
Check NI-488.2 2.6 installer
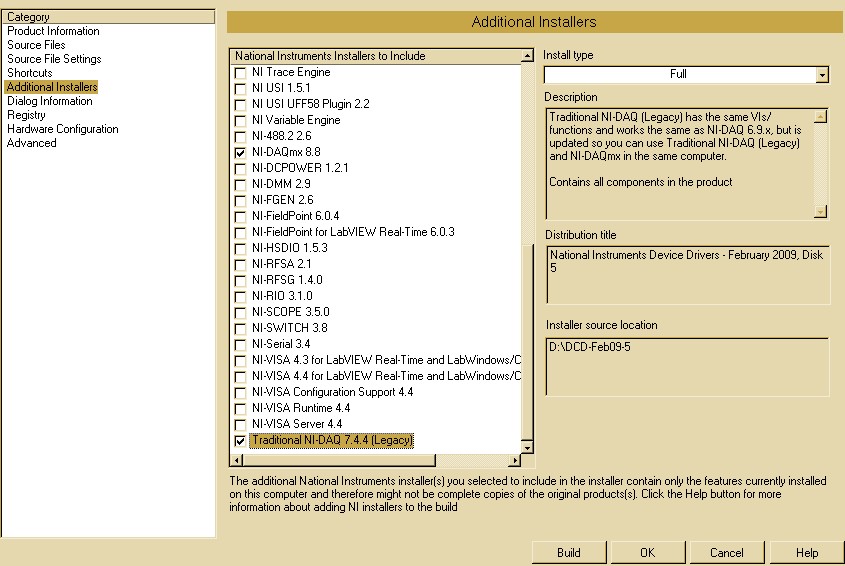click(240, 136)
